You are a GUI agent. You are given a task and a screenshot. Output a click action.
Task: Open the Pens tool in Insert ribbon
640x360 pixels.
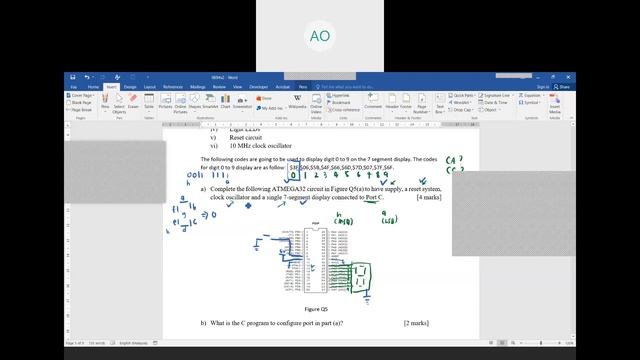pos(105,101)
